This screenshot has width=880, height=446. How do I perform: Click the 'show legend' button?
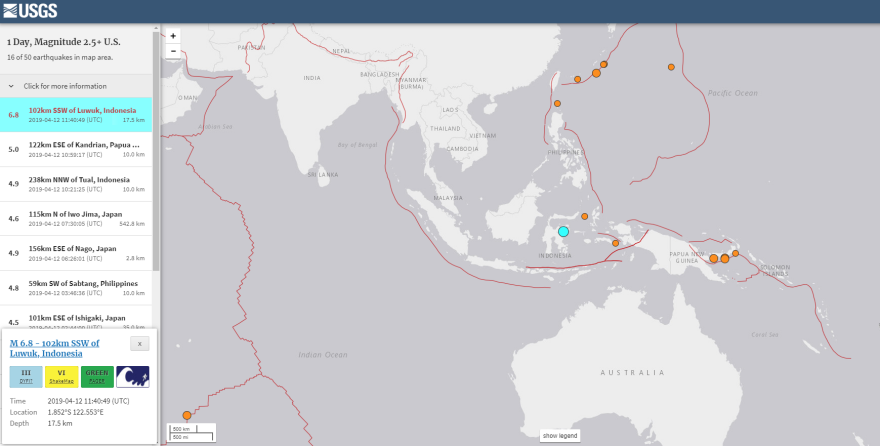click(x=559, y=436)
